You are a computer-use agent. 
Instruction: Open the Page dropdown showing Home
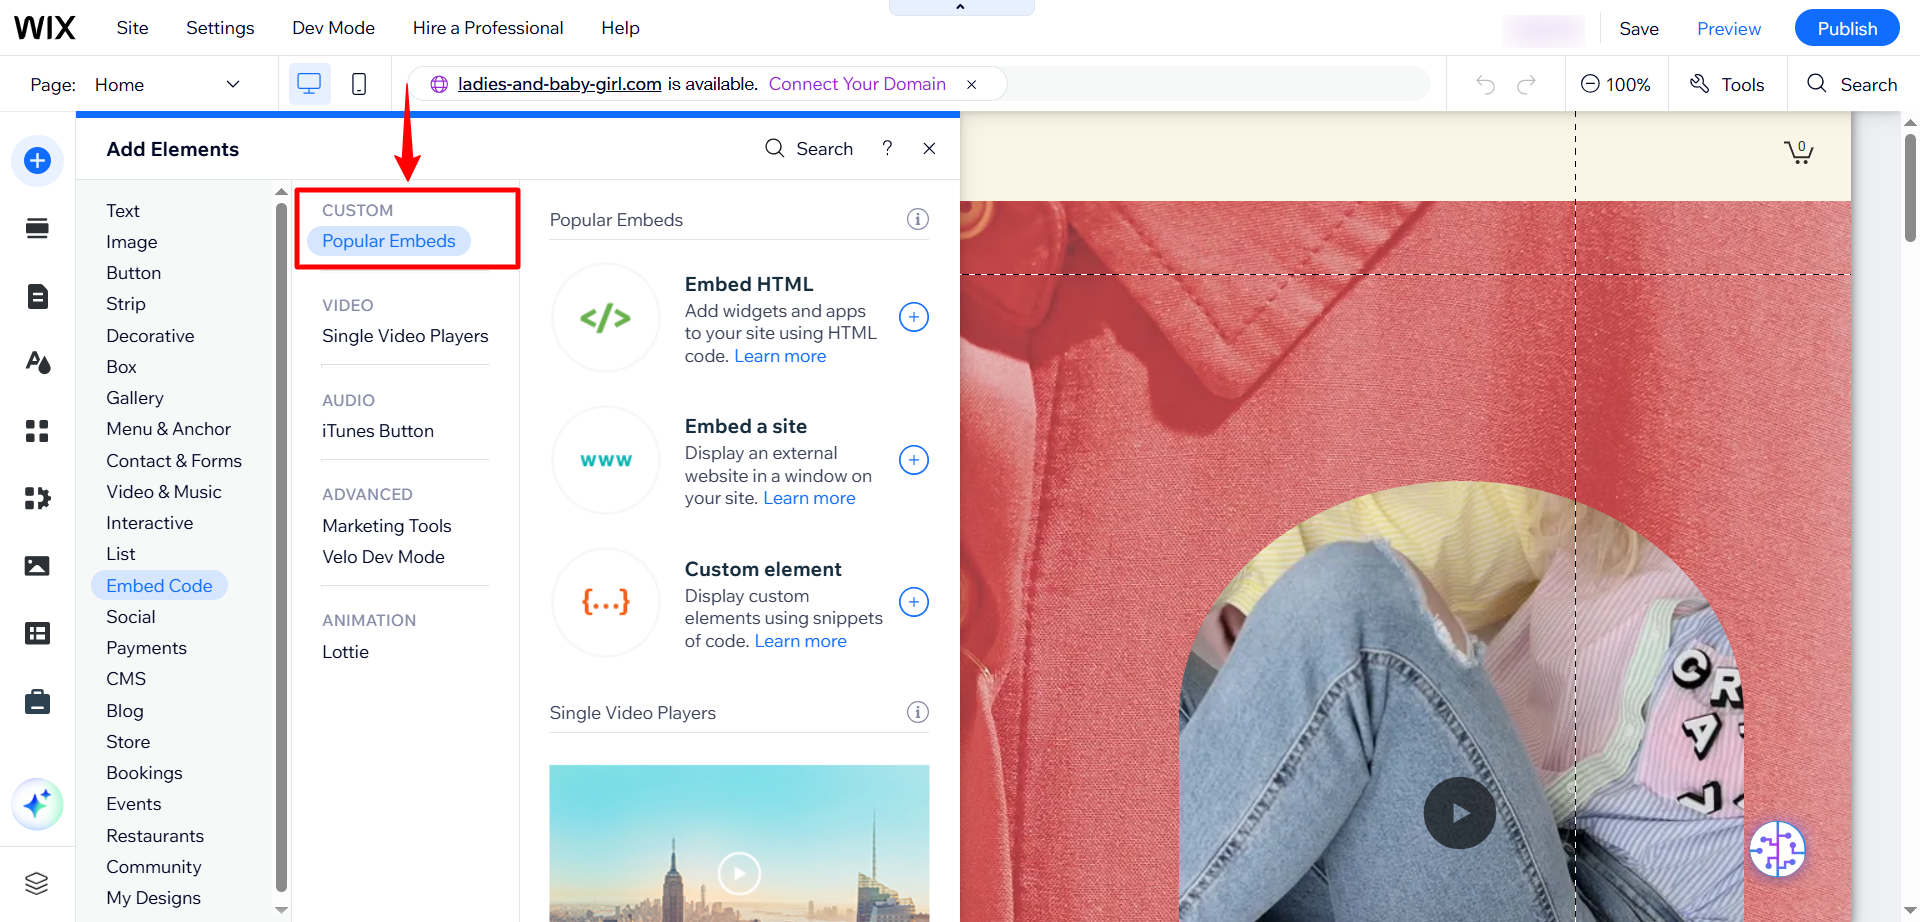click(x=167, y=84)
